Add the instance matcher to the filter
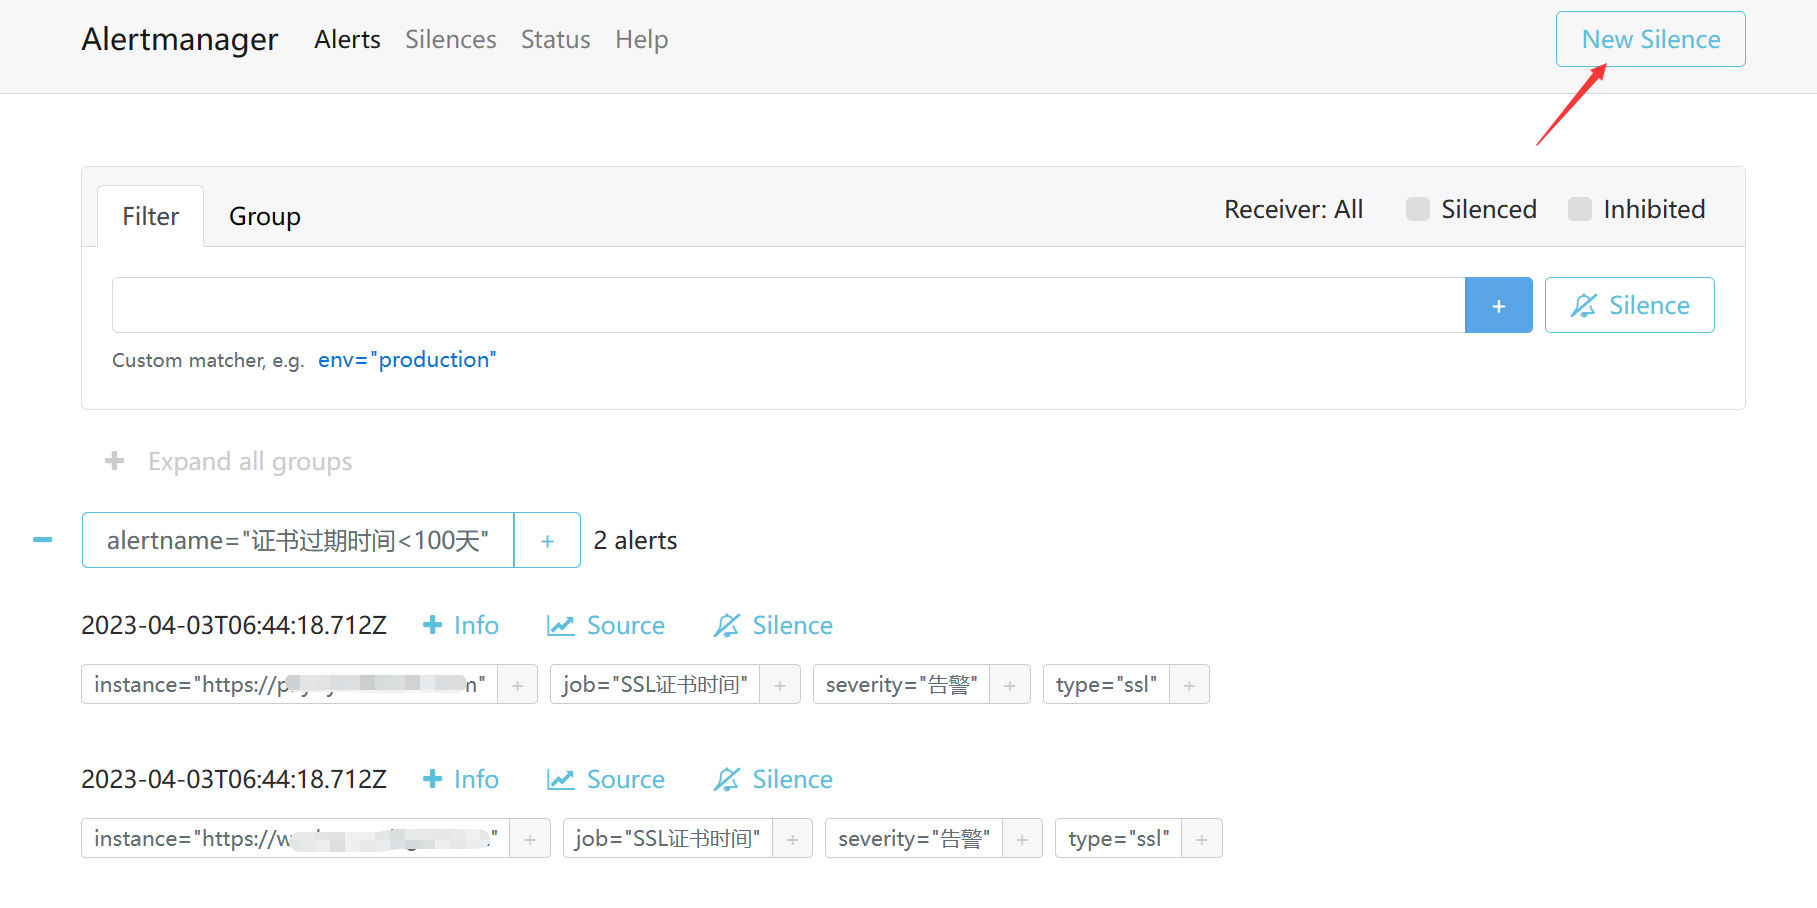The width and height of the screenshot is (1817, 908). click(518, 684)
